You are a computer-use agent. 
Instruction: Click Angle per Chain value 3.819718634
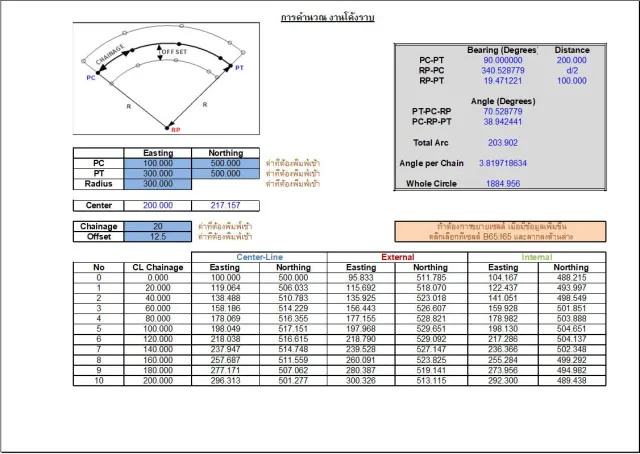(502, 163)
